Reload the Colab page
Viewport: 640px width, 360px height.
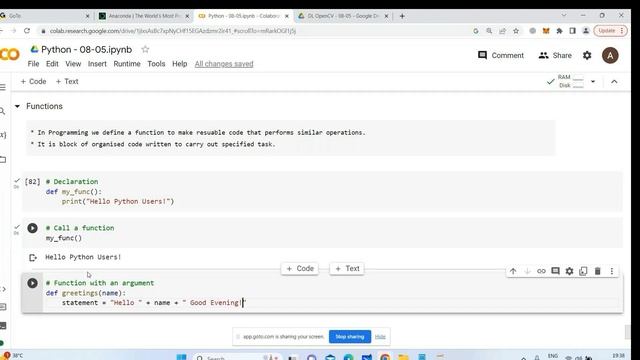click(27, 31)
